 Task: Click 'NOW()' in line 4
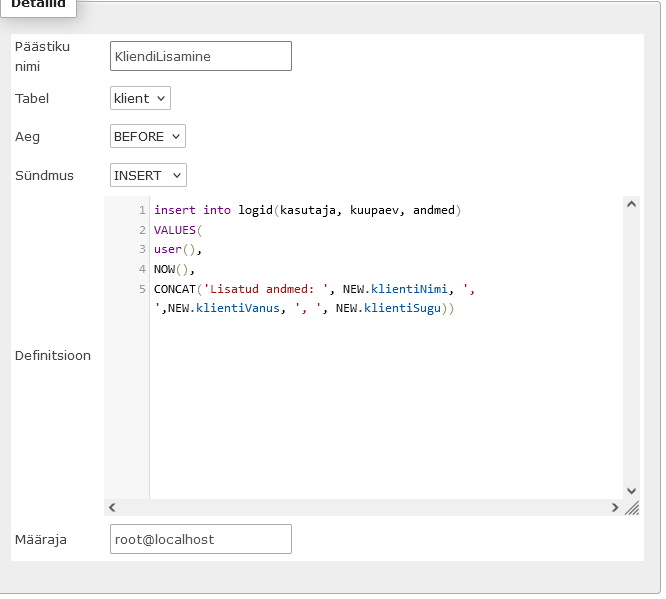171,269
